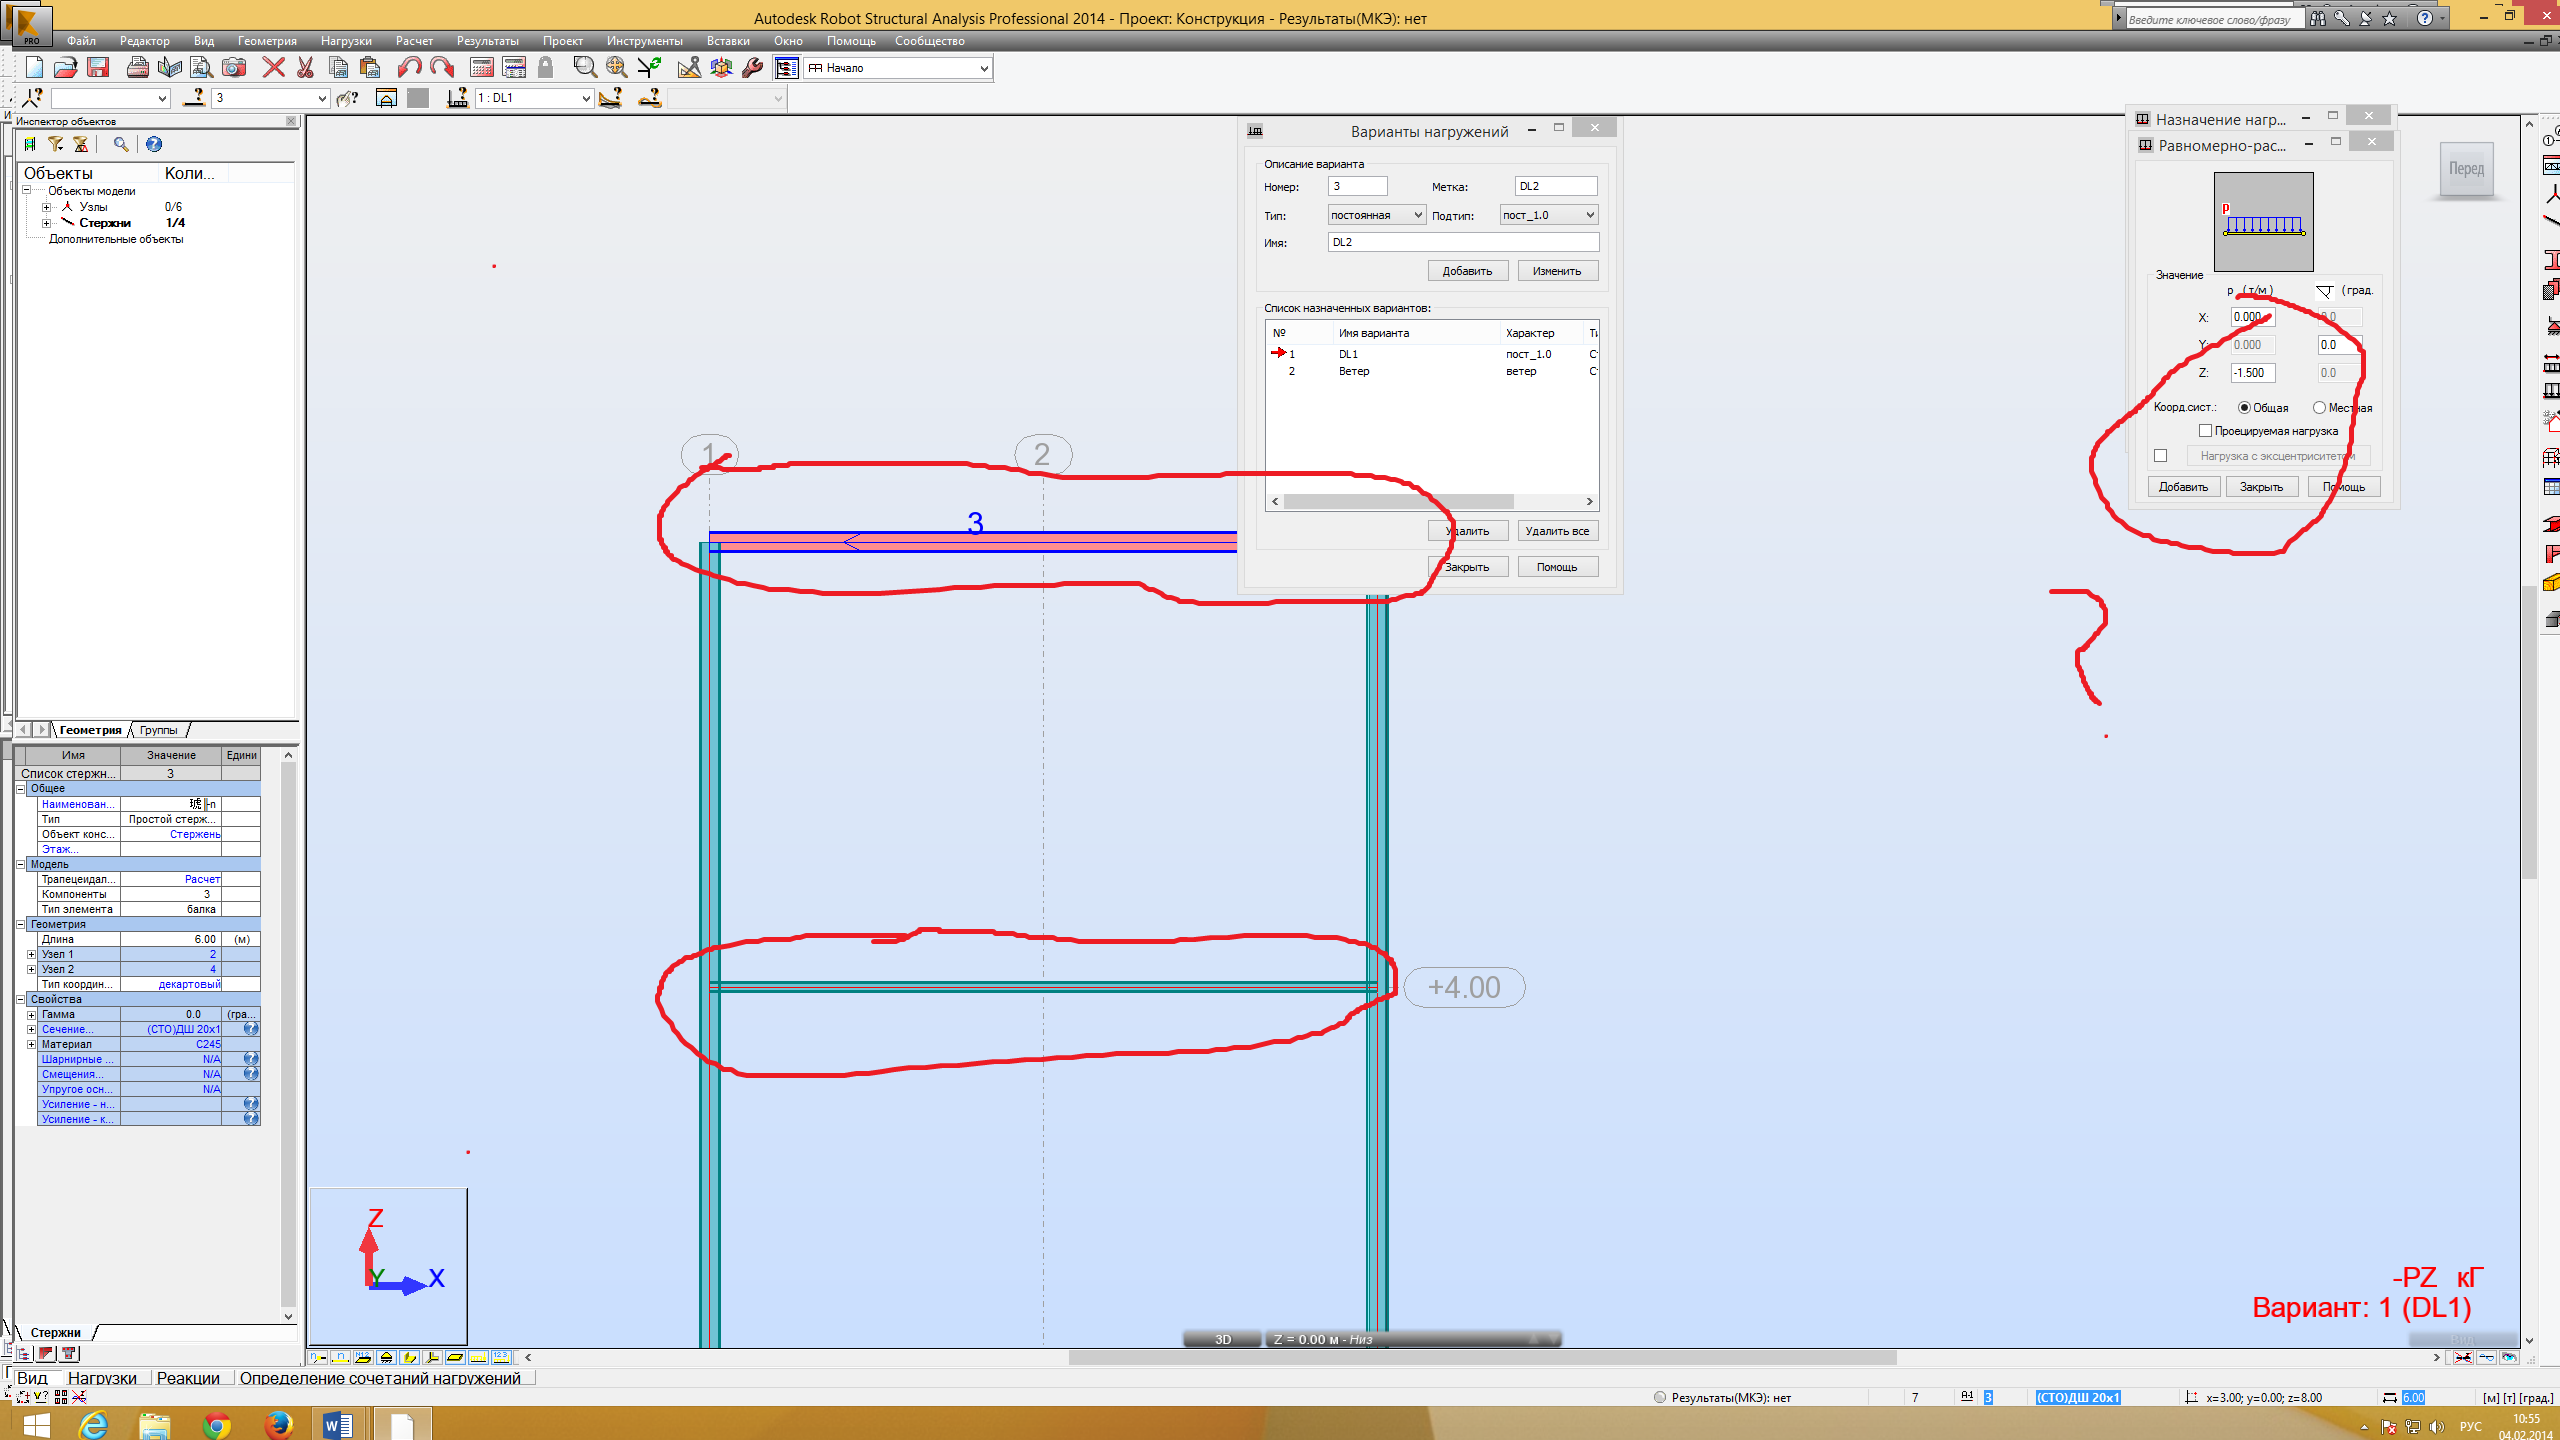This screenshot has width=2560, height=1440.
Task: Toggle the Нагрузка с эксцентриситетом checkbox
Action: point(2161,456)
